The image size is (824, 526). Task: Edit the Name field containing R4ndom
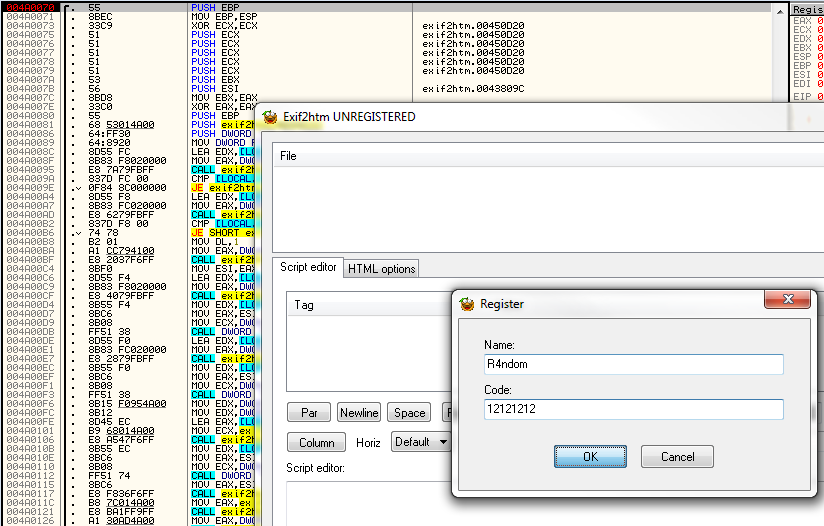point(634,364)
